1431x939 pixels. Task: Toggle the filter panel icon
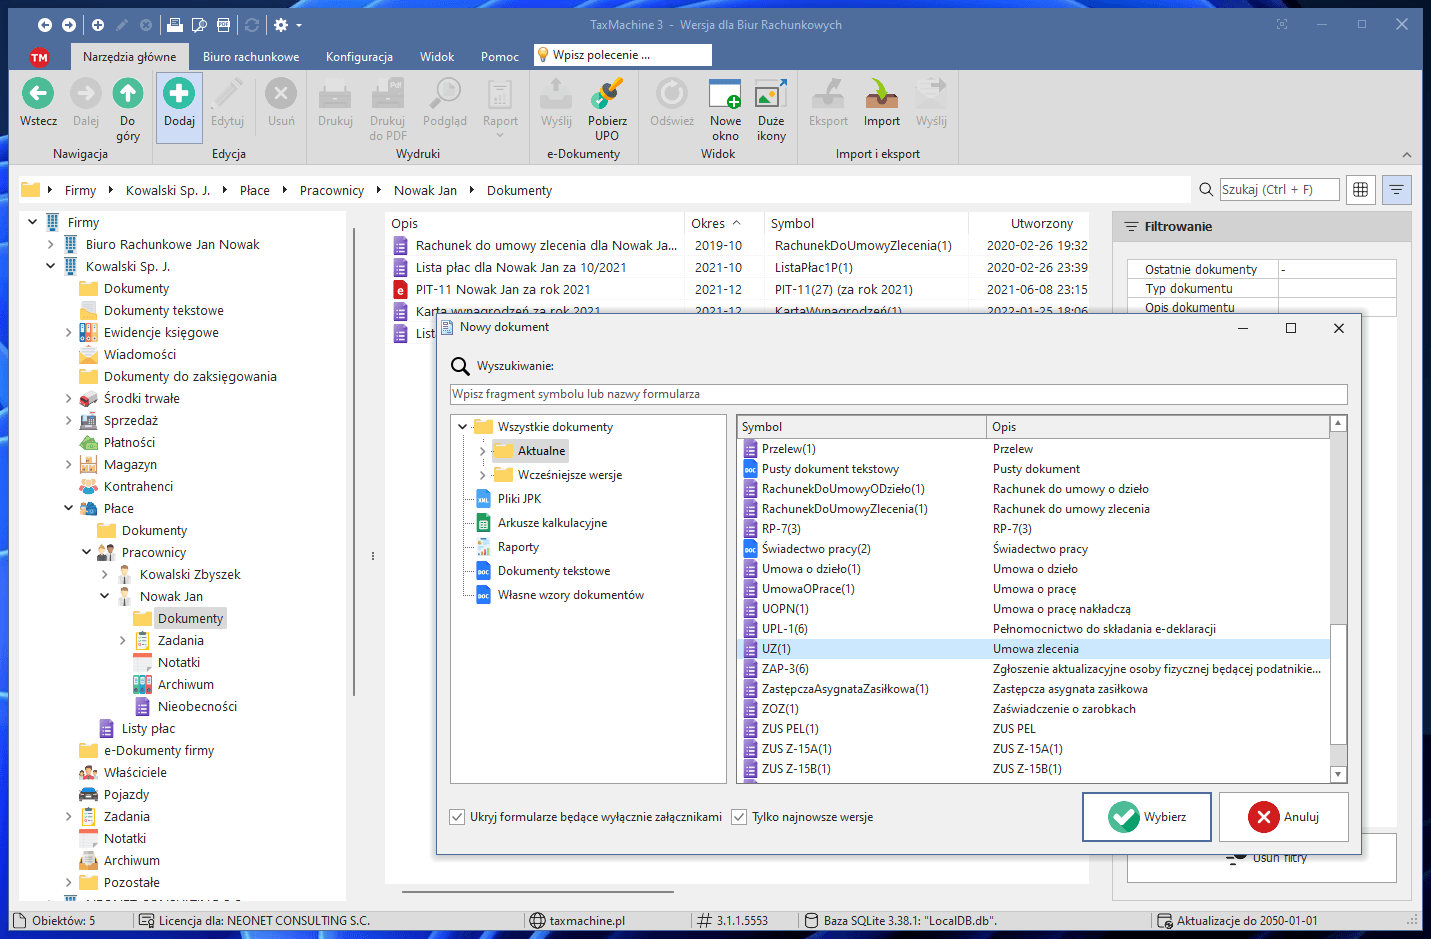(x=1396, y=190)
